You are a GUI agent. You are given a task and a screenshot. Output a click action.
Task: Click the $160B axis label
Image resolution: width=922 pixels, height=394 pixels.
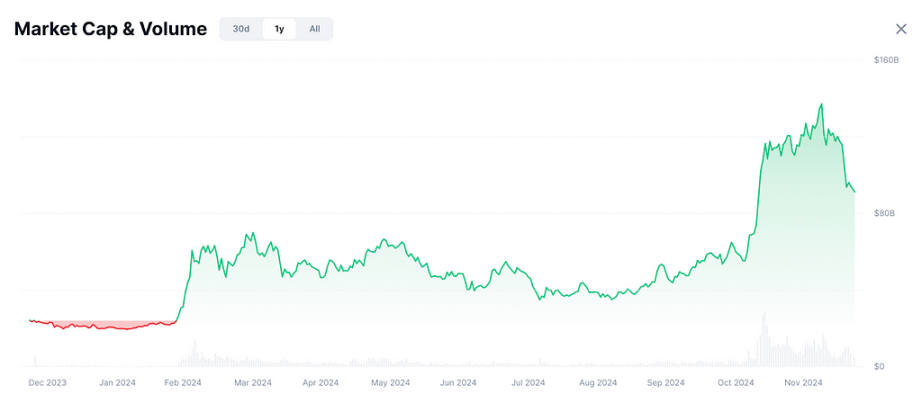[x=886, y=60]
